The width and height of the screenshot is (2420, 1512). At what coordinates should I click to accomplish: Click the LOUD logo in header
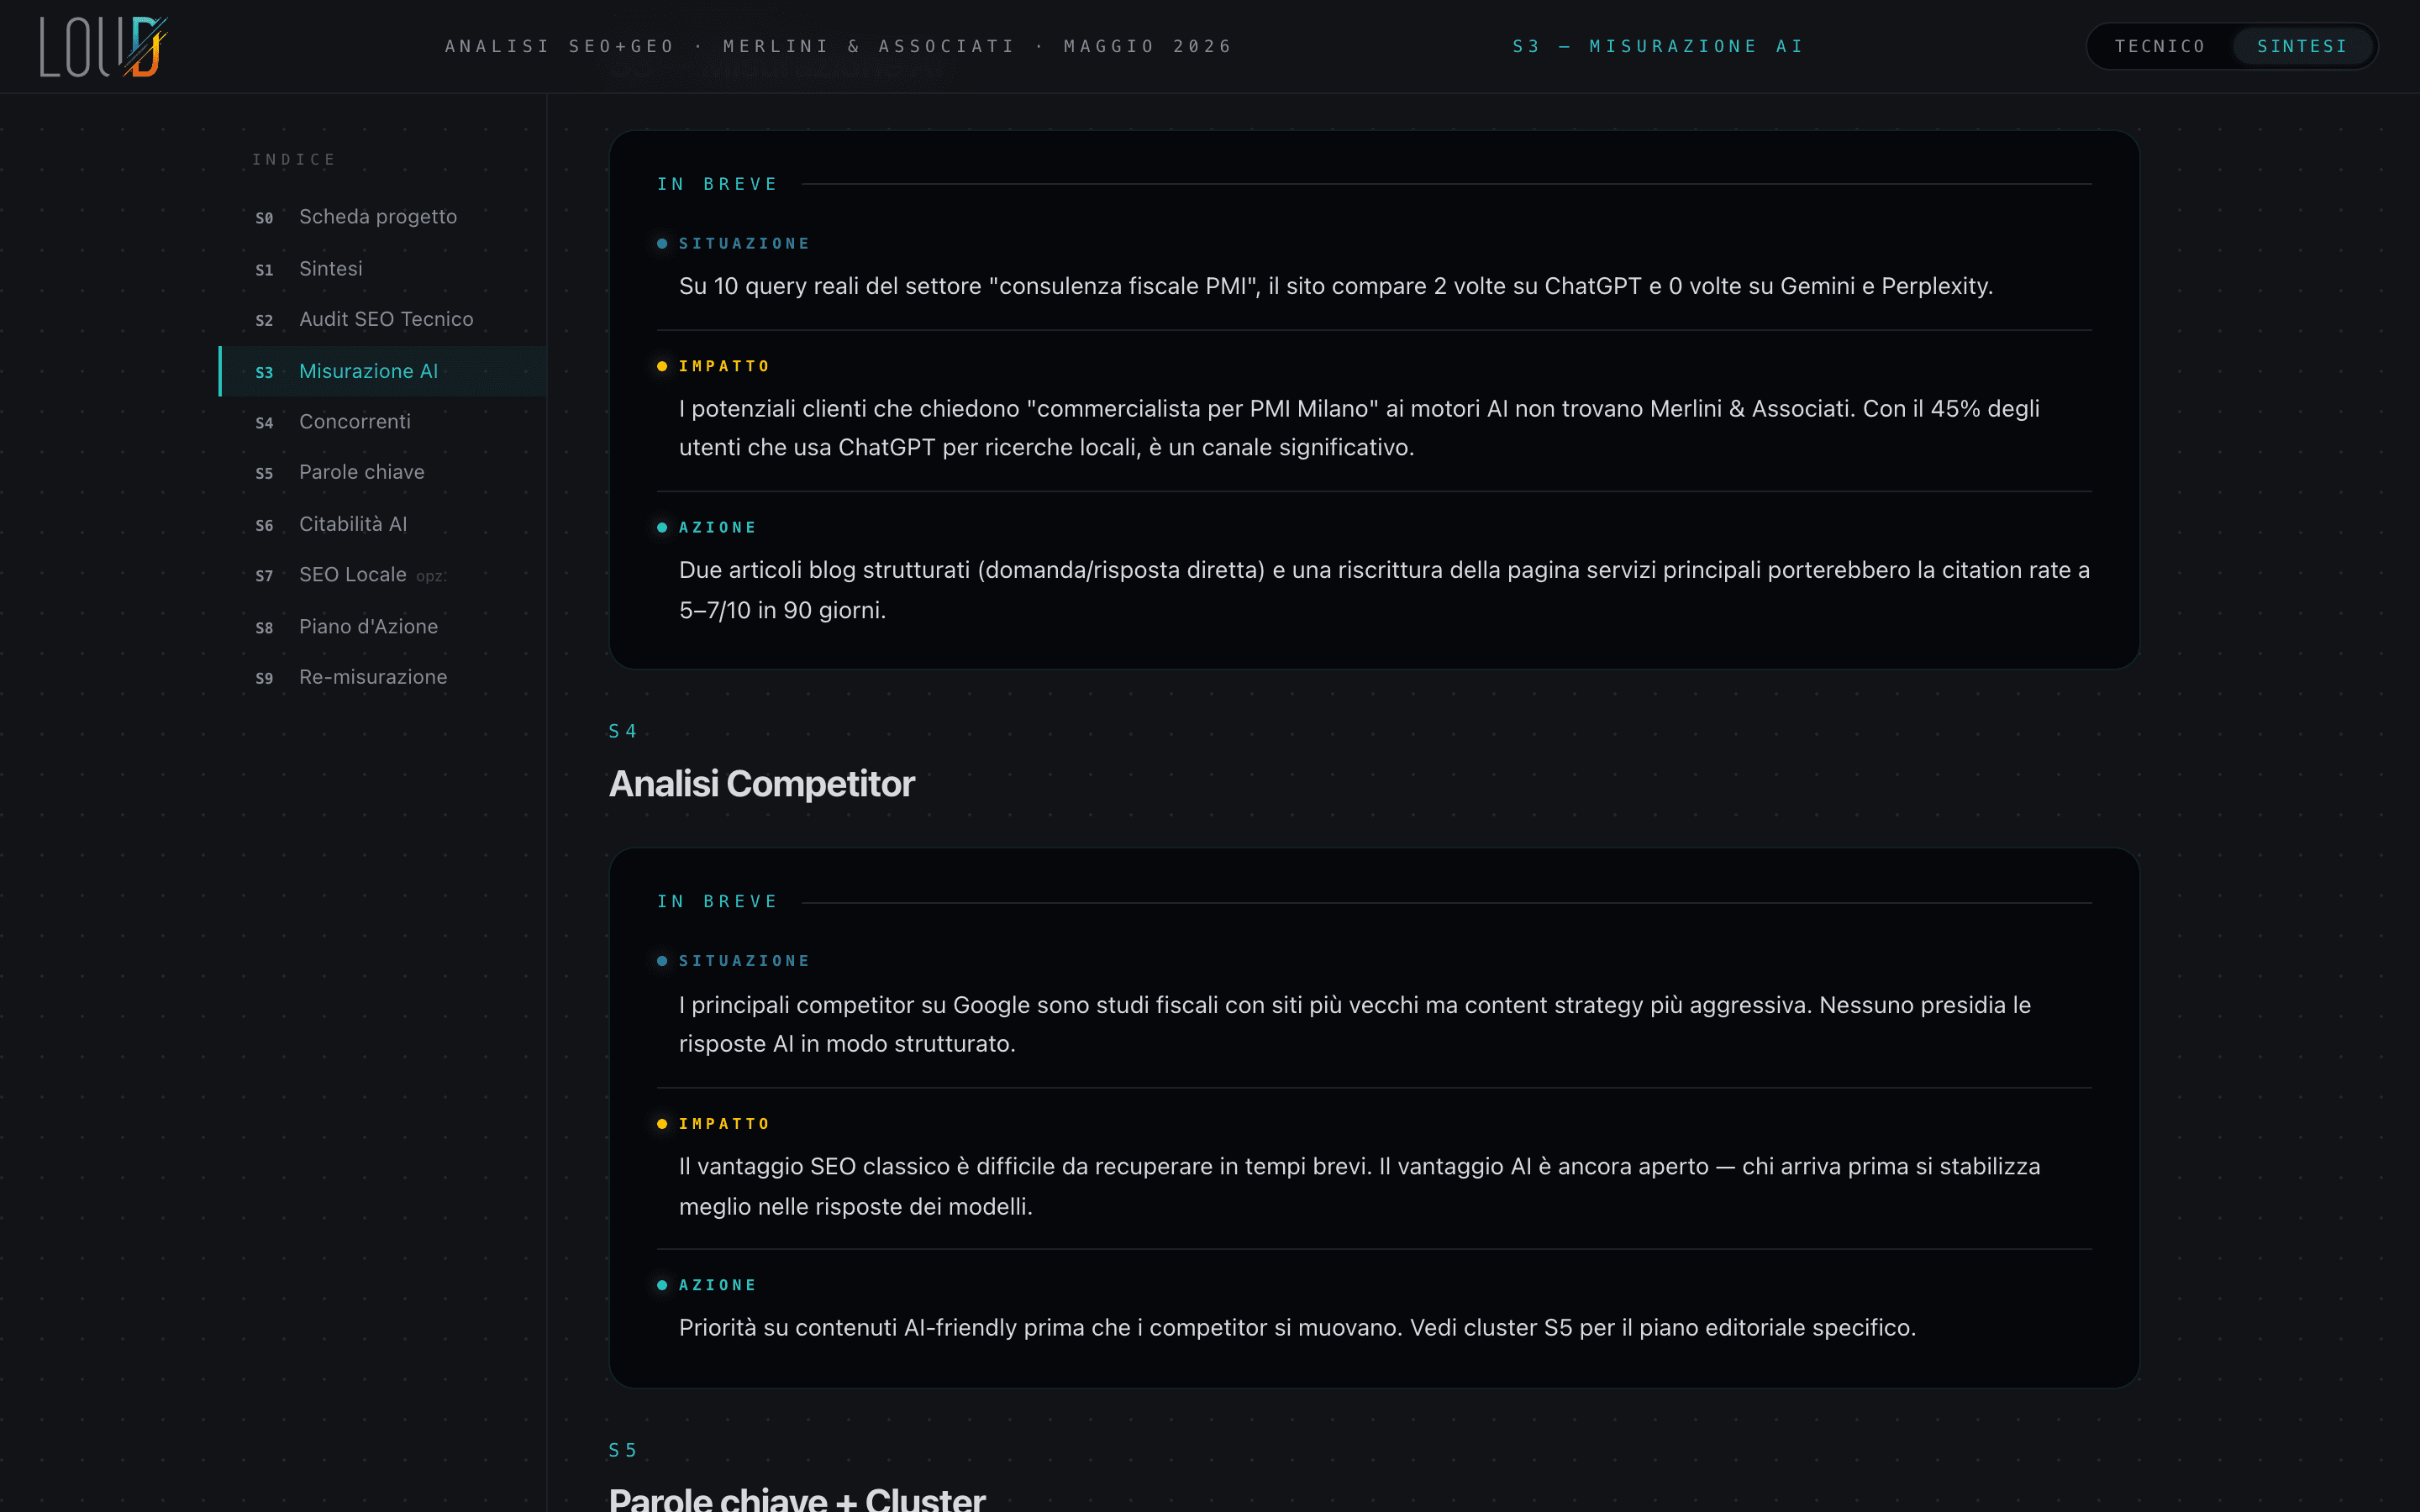103,46
